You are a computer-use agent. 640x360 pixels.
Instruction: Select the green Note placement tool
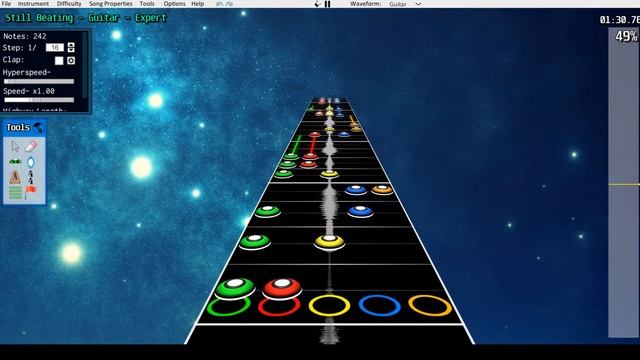pyautogui.click(x=15, y=162)
